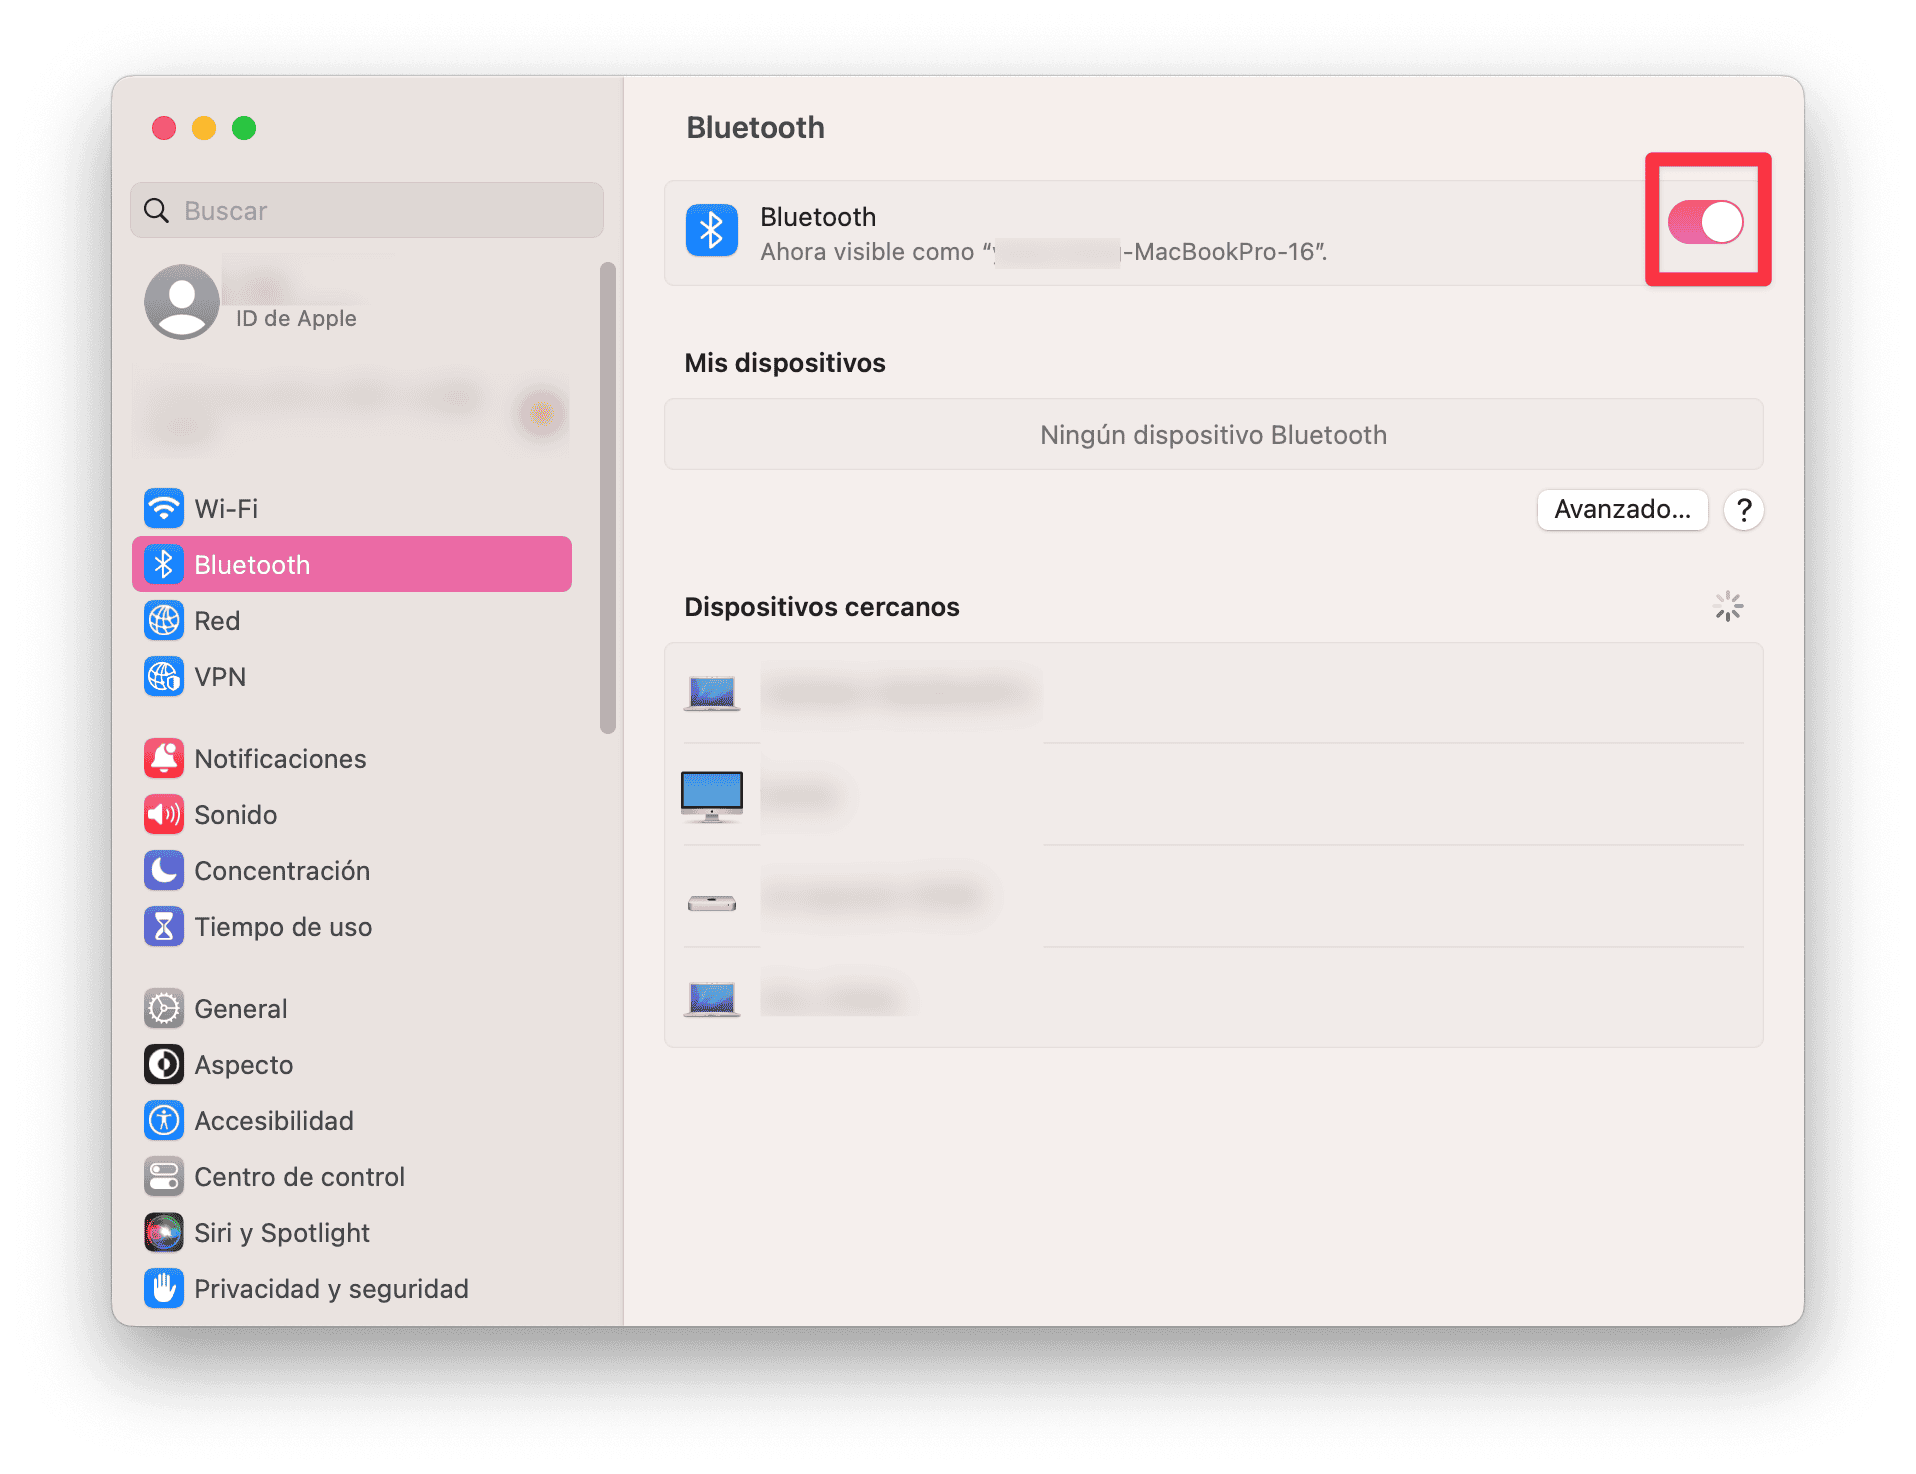Click the green full-screen window button
The width and height of the screenshot is (1916, 1474).
point(244,128)
